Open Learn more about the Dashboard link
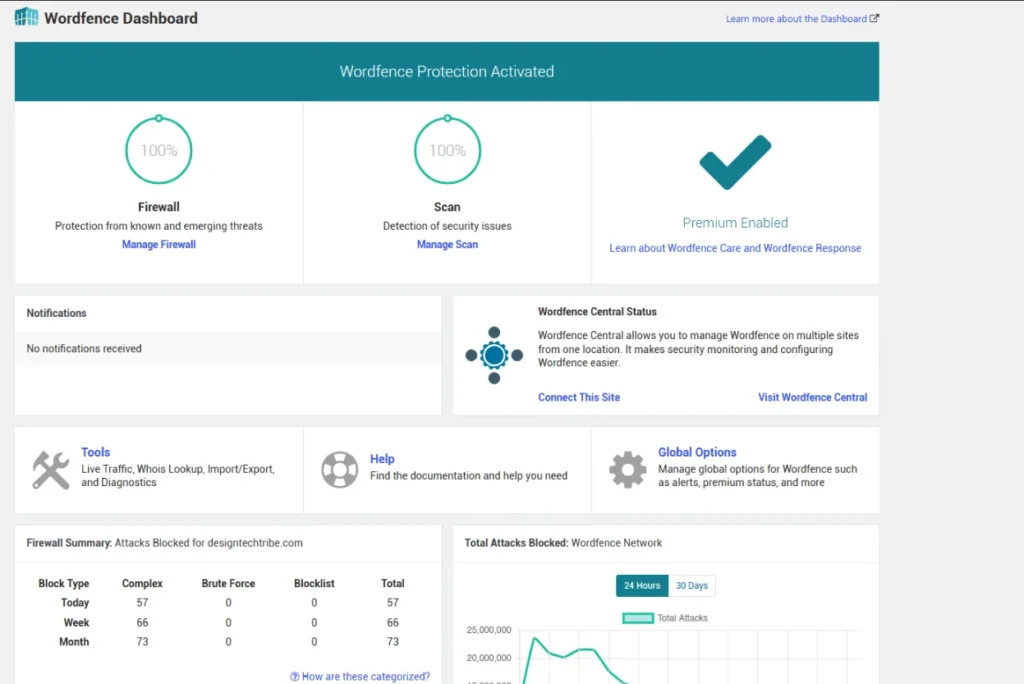 pyautogui.click(x=796, y=19)
